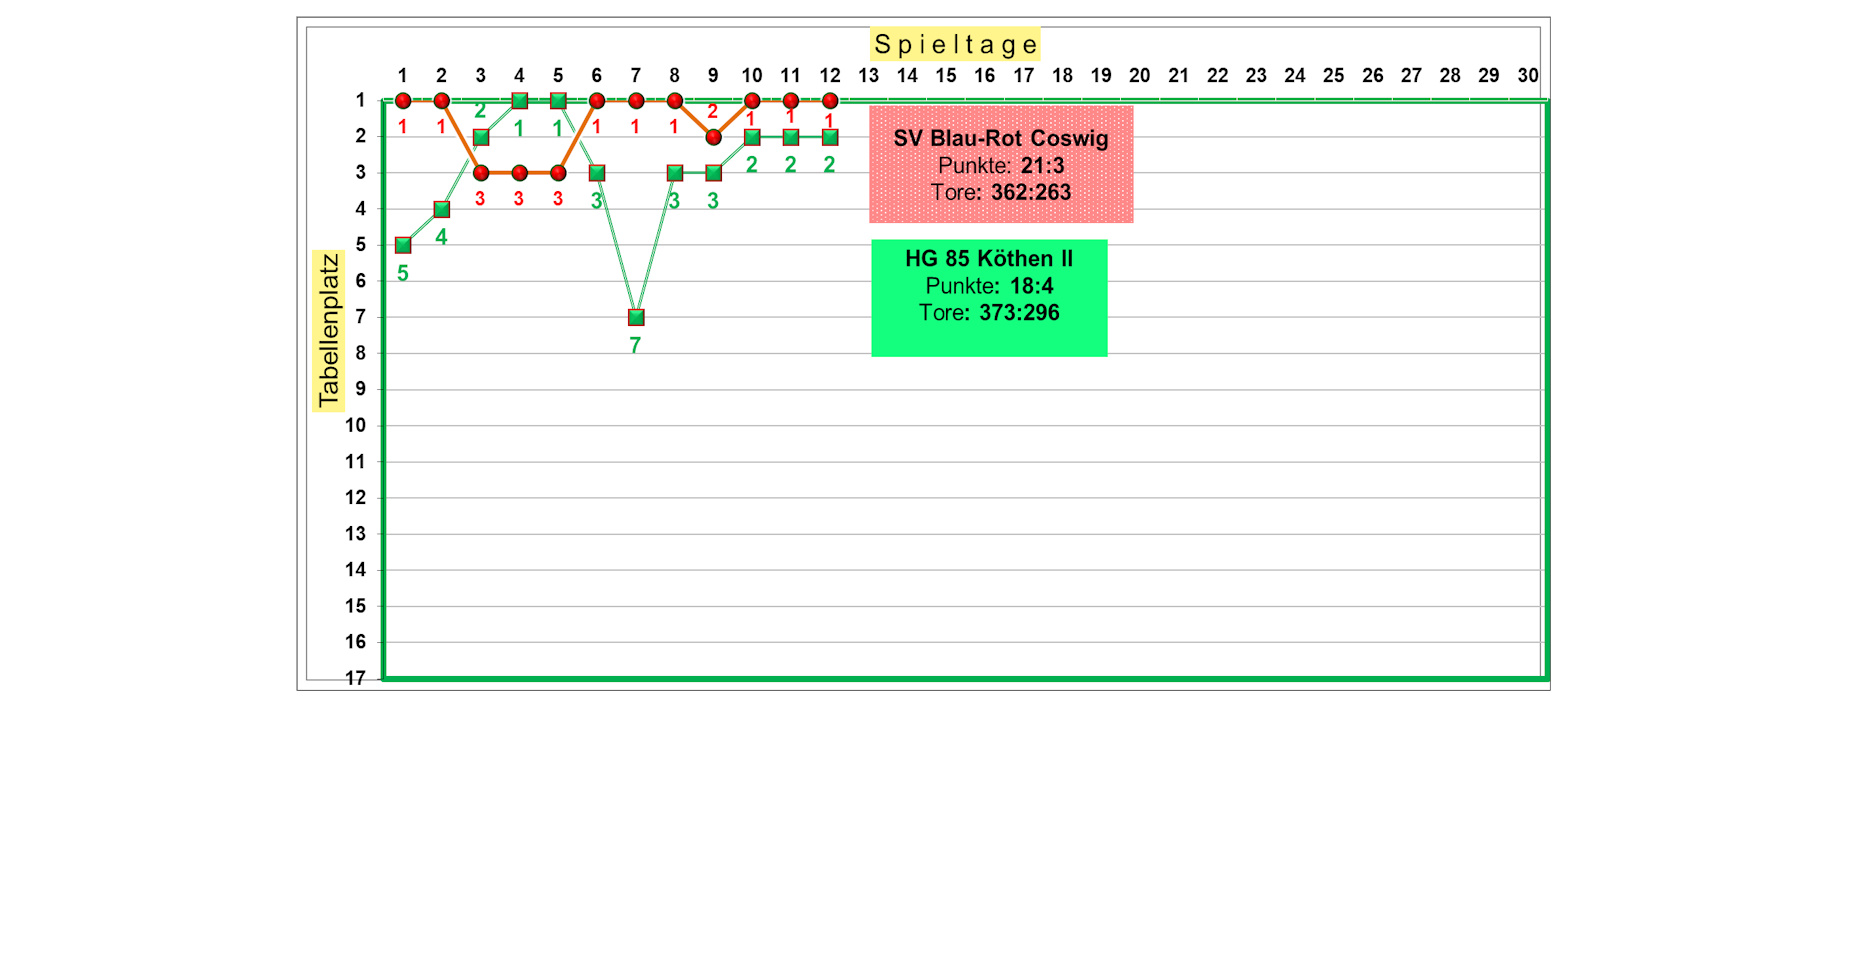This screenshot has height=966, width=1854.
Task: Click green data label 7 below marker
Action: coord(635,346)
